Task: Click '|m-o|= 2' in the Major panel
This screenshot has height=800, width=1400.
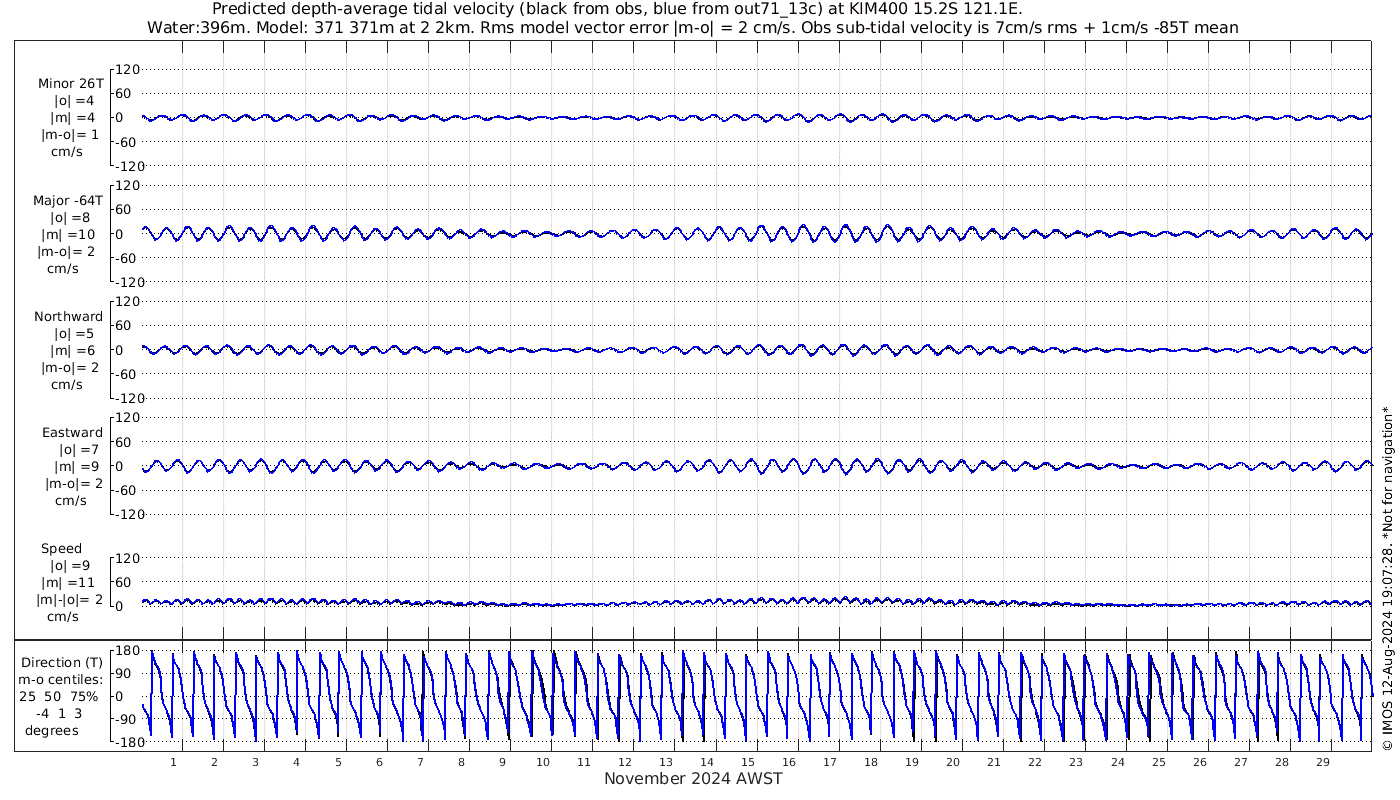Action: pyautogui.click(x=66, y=251)
